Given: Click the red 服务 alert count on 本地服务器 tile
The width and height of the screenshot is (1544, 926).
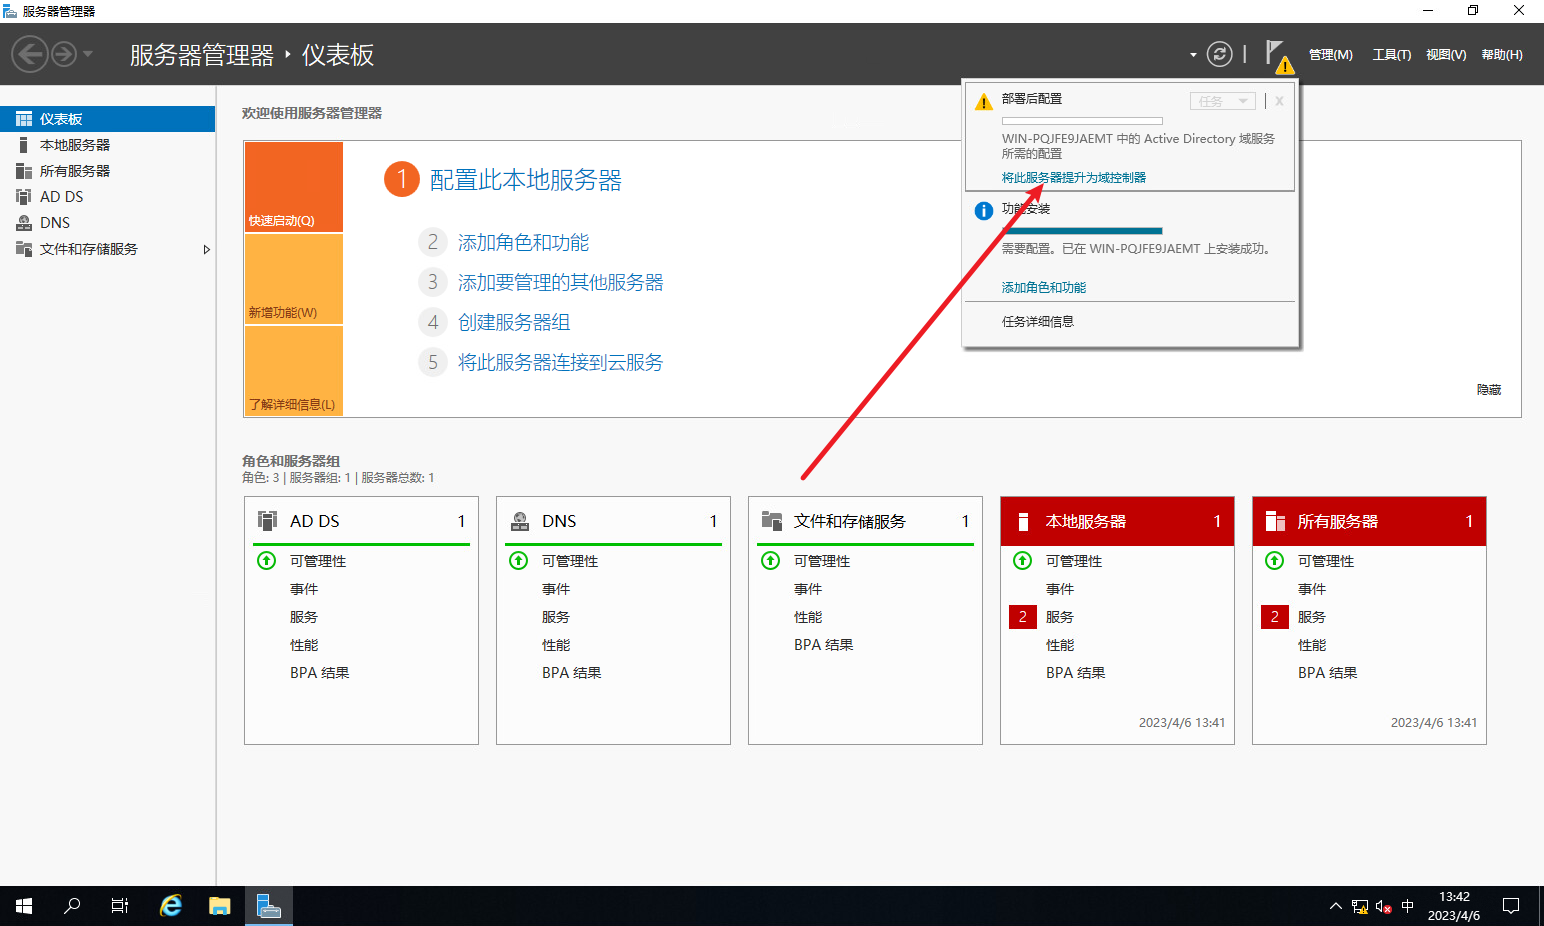Looking at the screenshot, I should coord(1022,617).
